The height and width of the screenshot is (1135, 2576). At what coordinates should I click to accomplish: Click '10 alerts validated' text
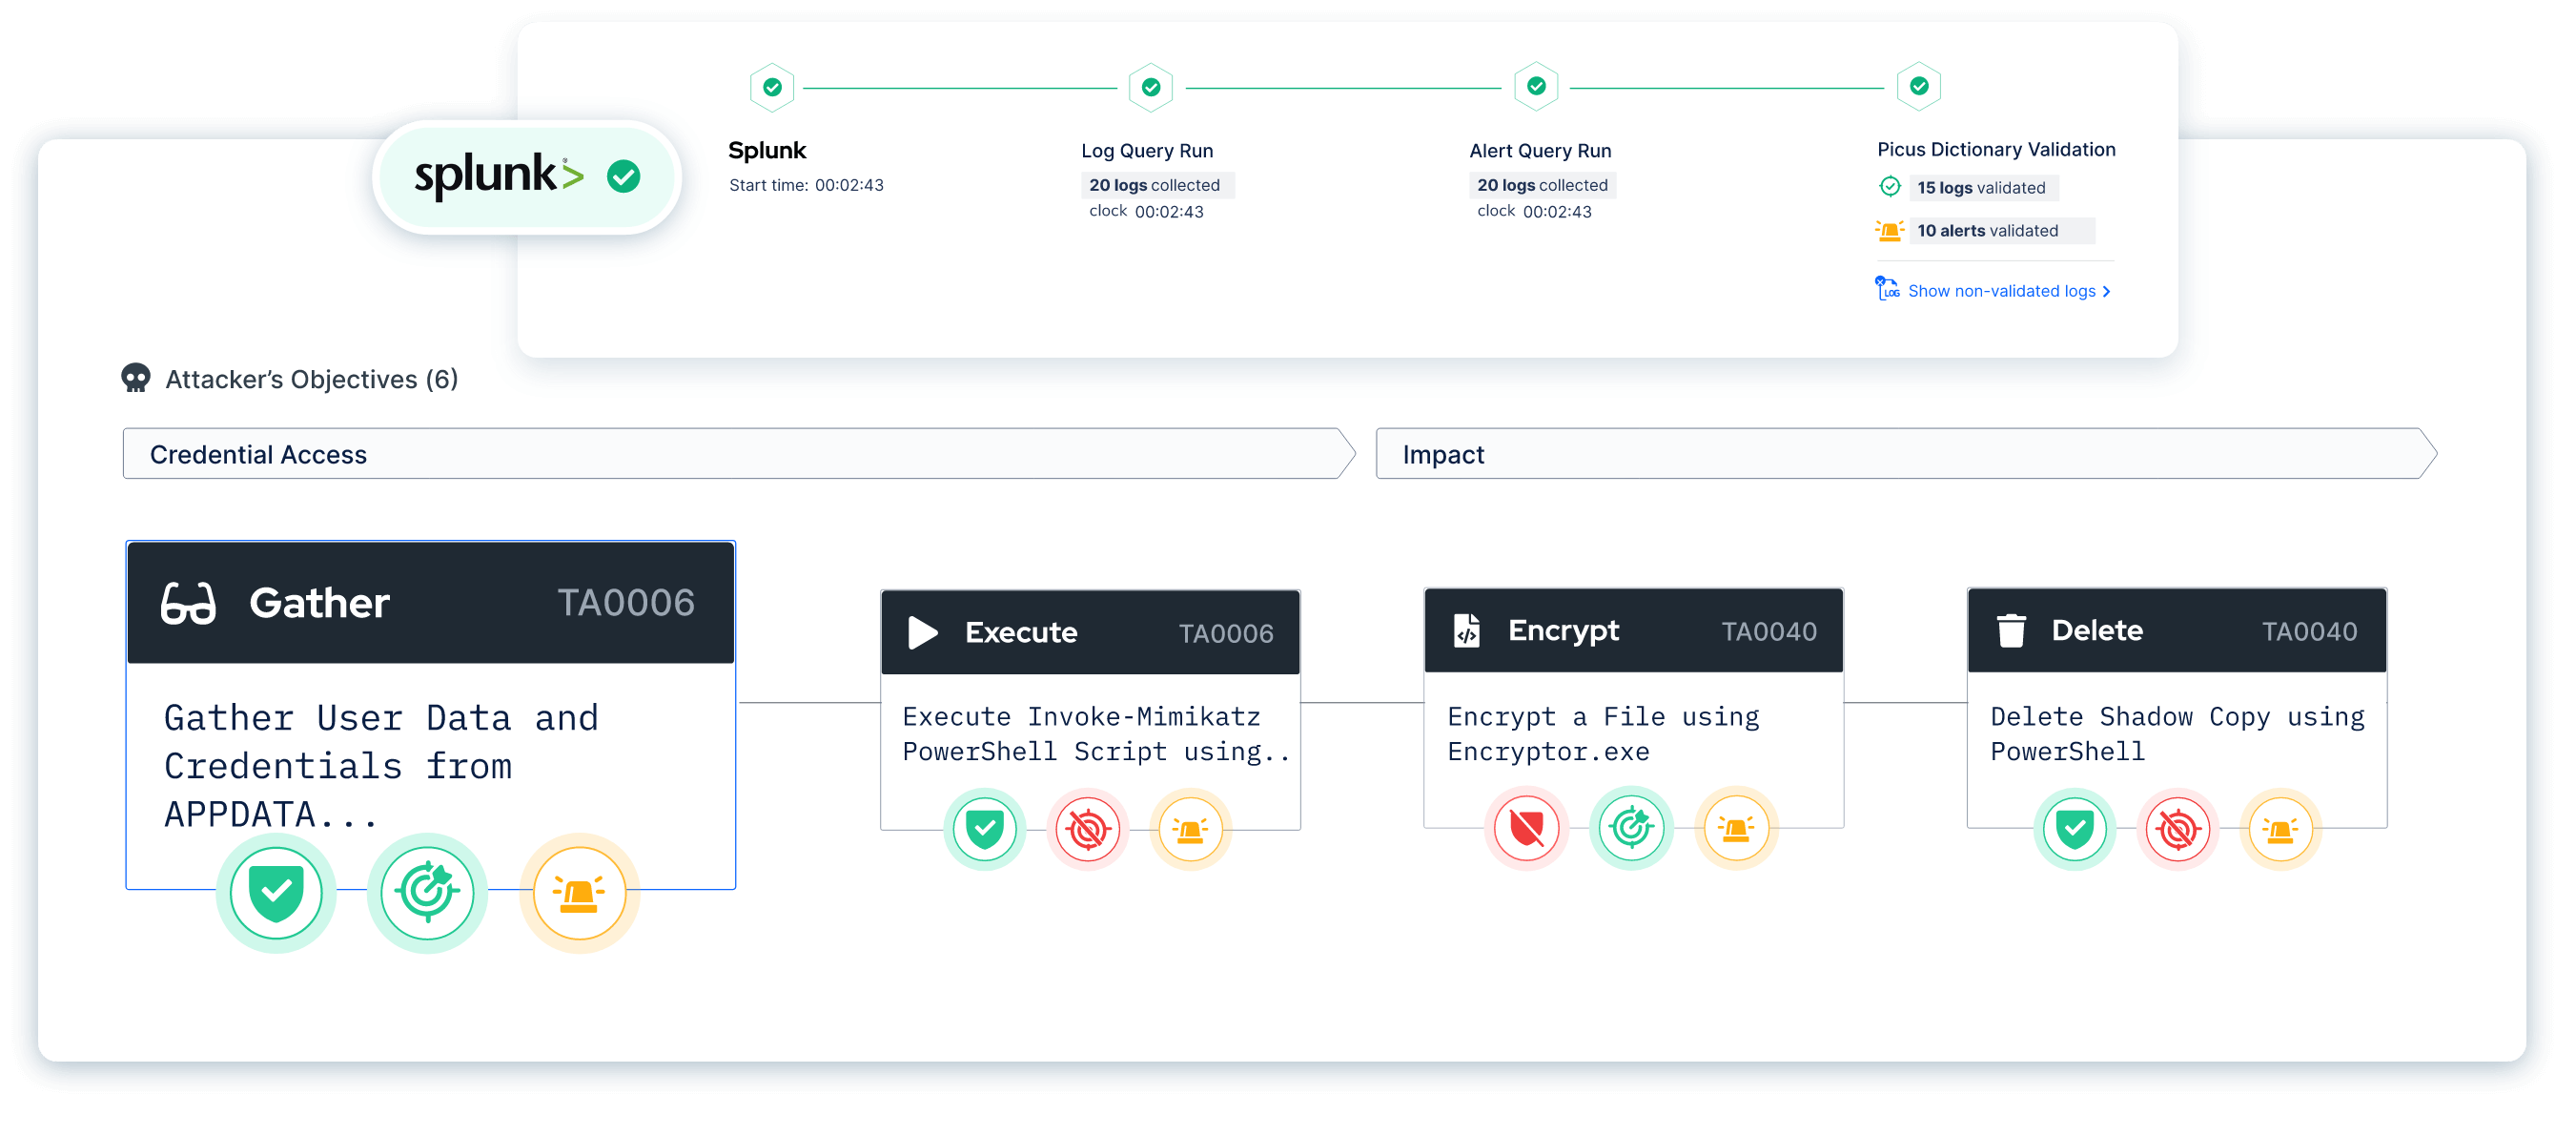[1988, 231]
